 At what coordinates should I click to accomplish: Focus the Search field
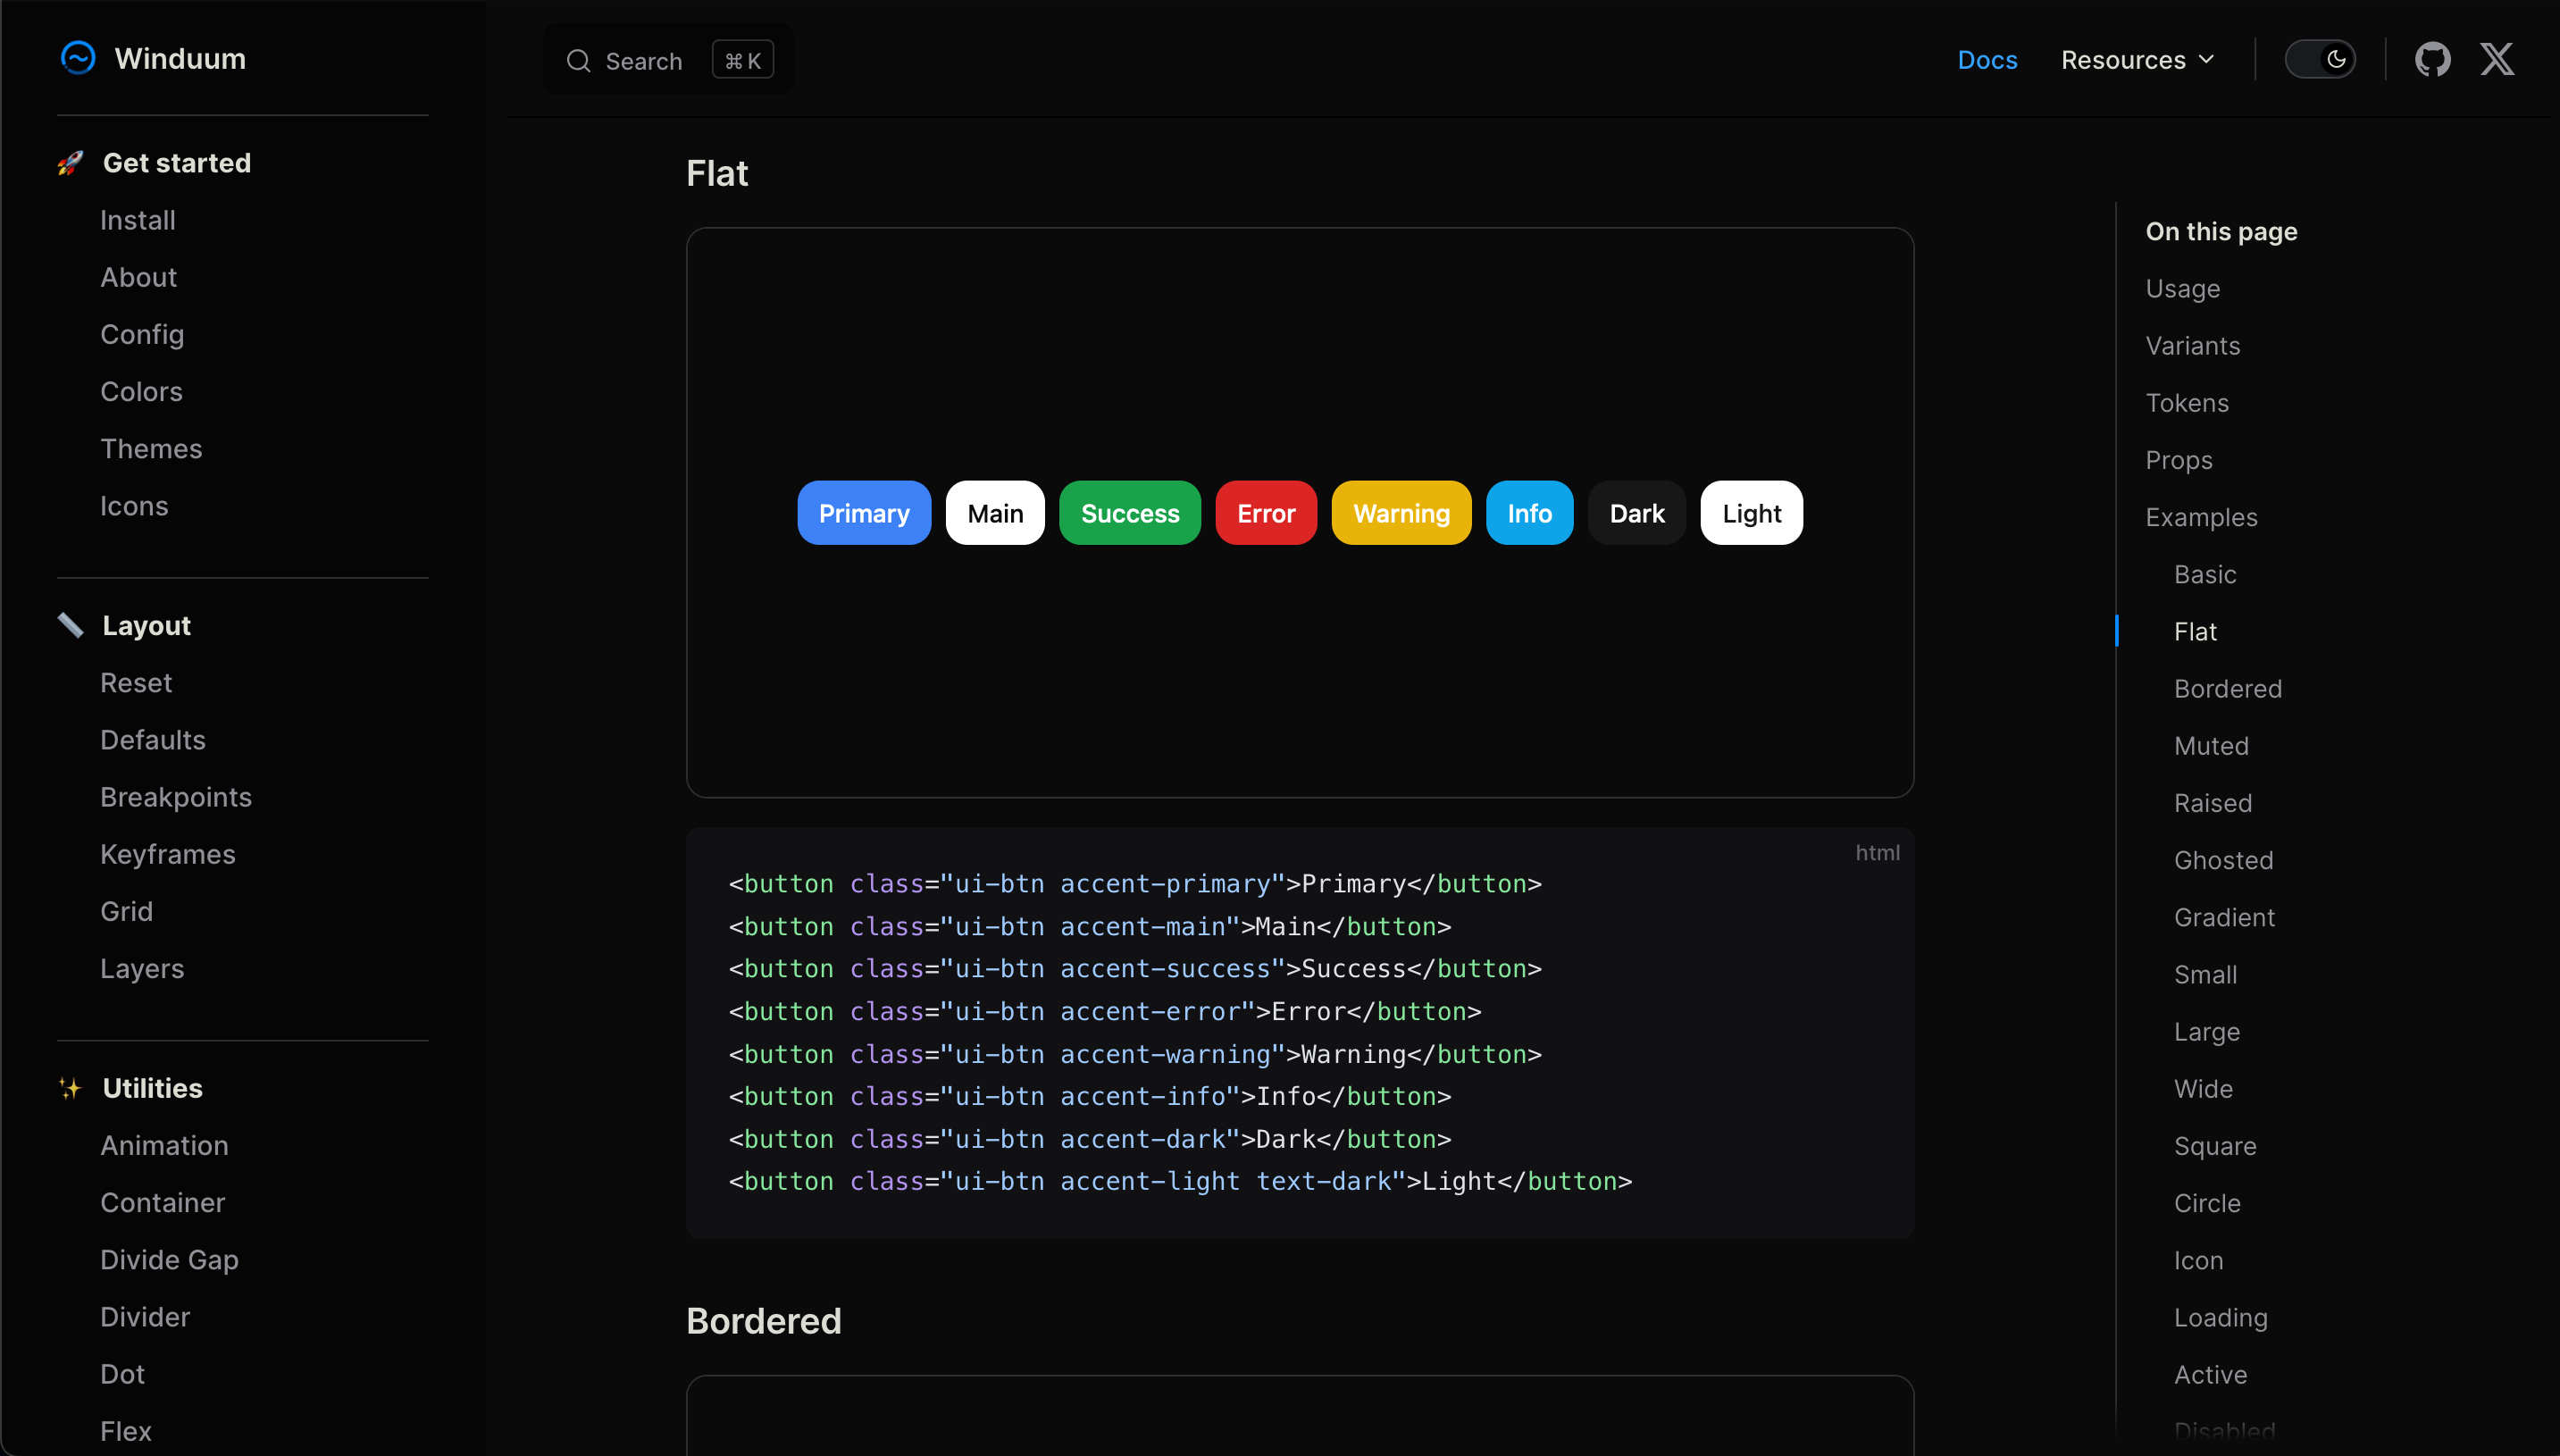[x=668, y=60]
